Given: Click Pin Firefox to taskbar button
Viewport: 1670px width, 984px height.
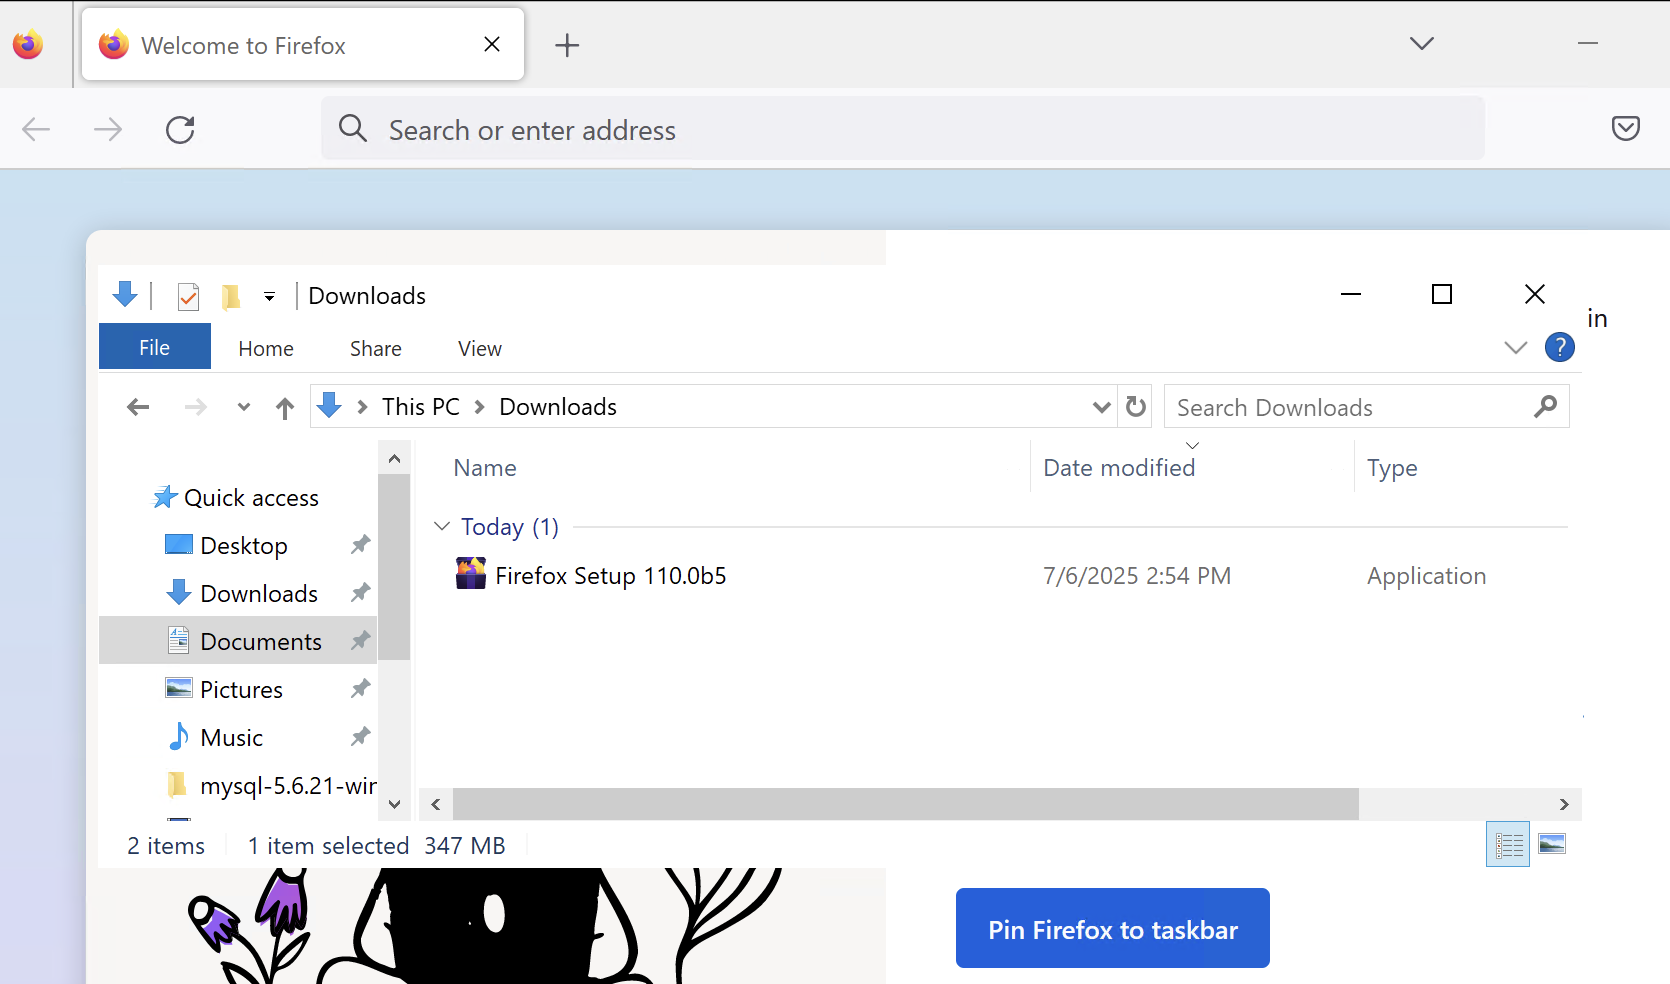Looking at the screenshot, I should point(1113,929).
